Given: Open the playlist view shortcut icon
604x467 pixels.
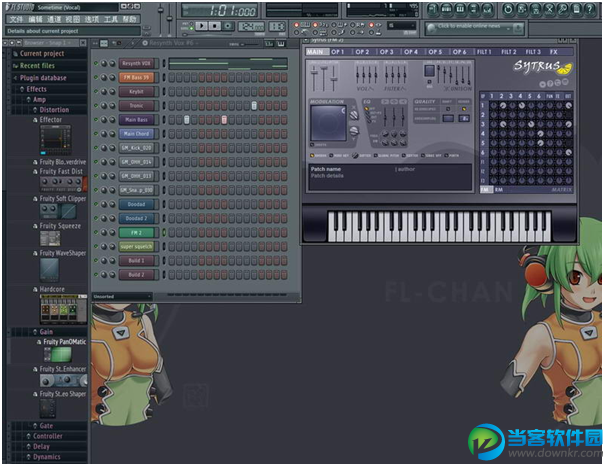Looking at the screenshot, I should point(433,9).
